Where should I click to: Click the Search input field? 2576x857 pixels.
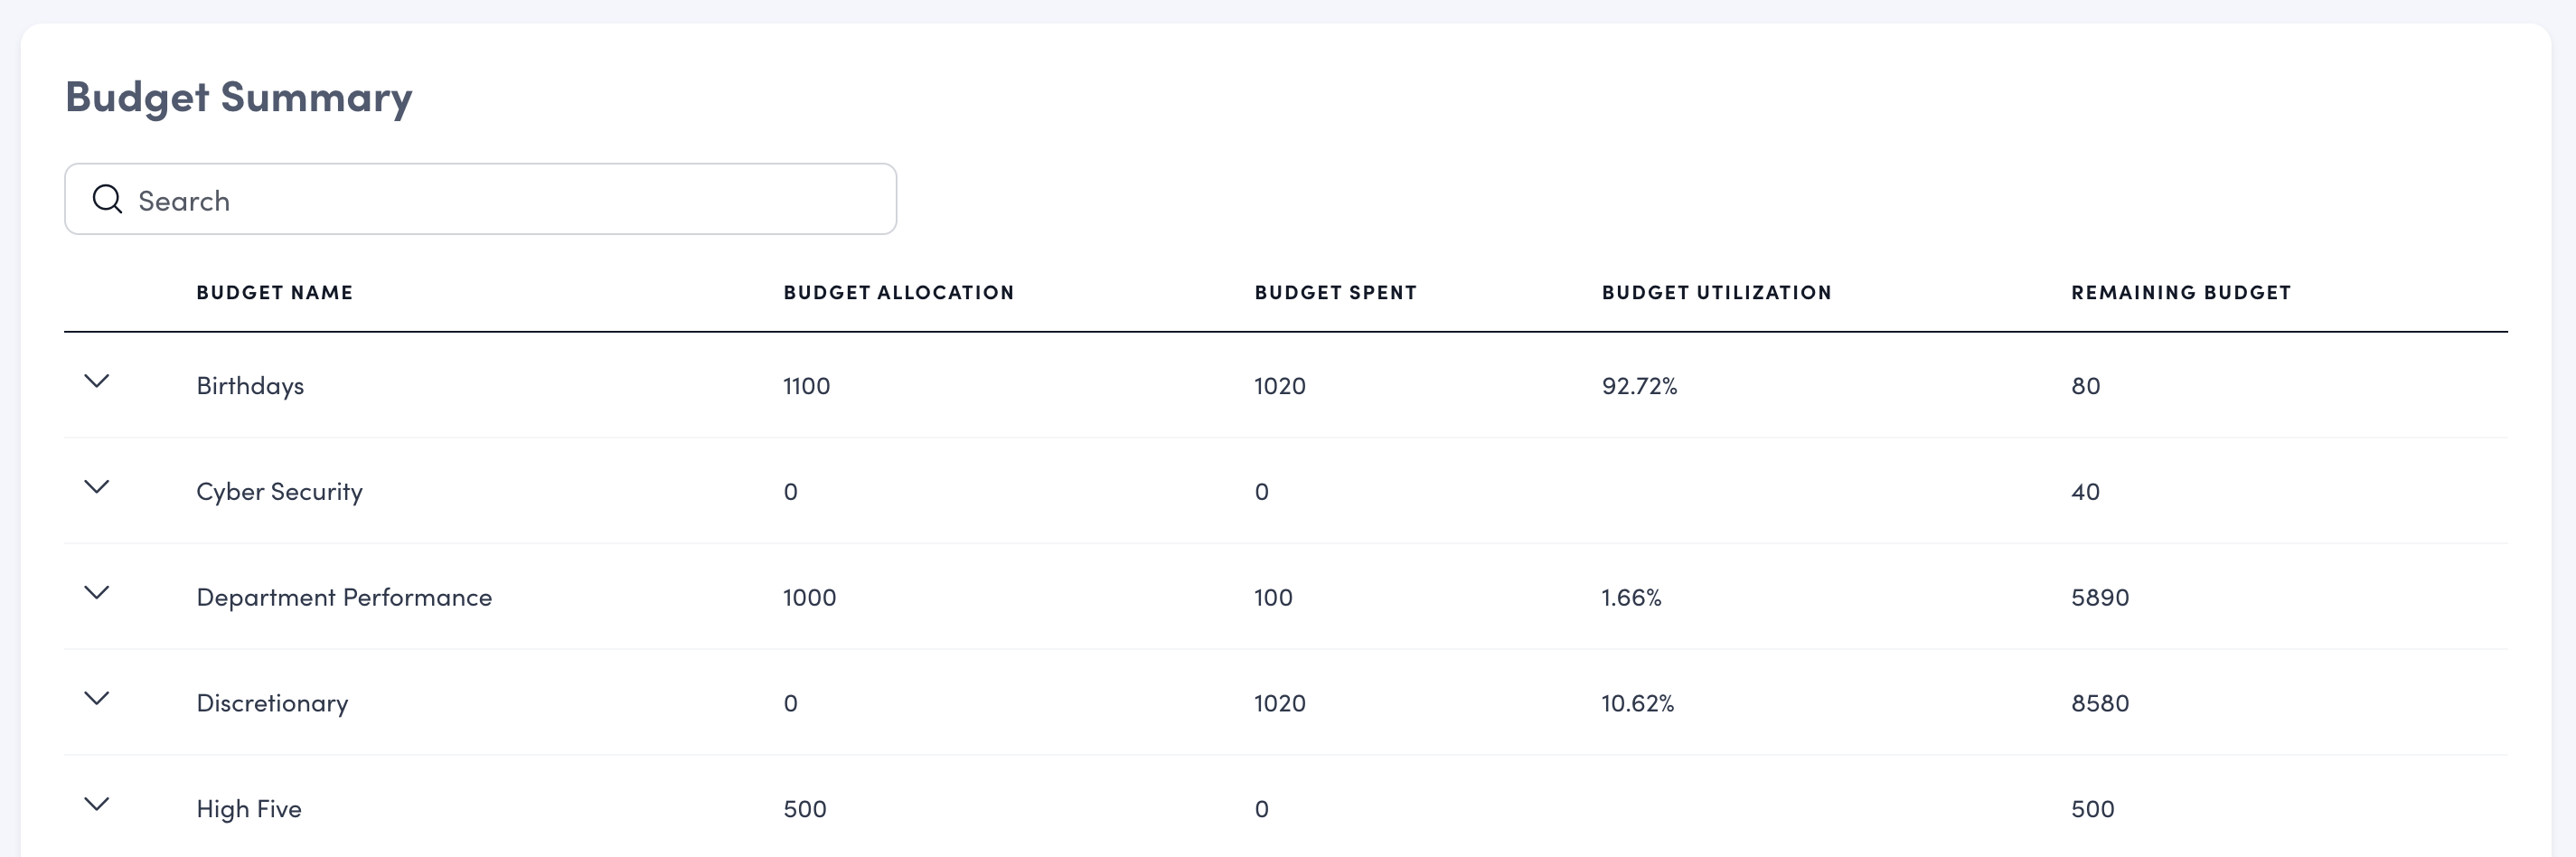(500, 200)
